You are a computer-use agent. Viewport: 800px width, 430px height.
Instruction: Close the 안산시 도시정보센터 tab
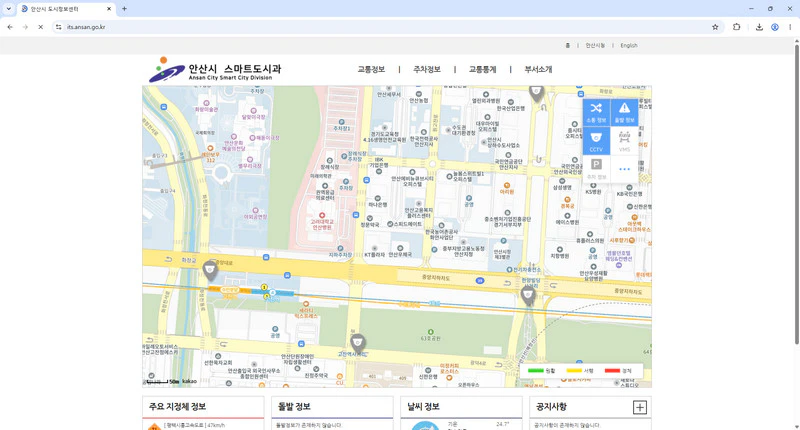tap(109, 9)
